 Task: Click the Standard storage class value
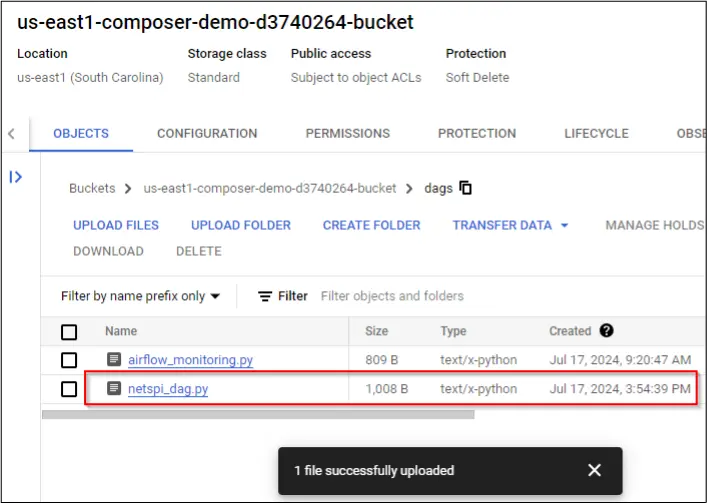pyautogui.click(x=214, y=78)
